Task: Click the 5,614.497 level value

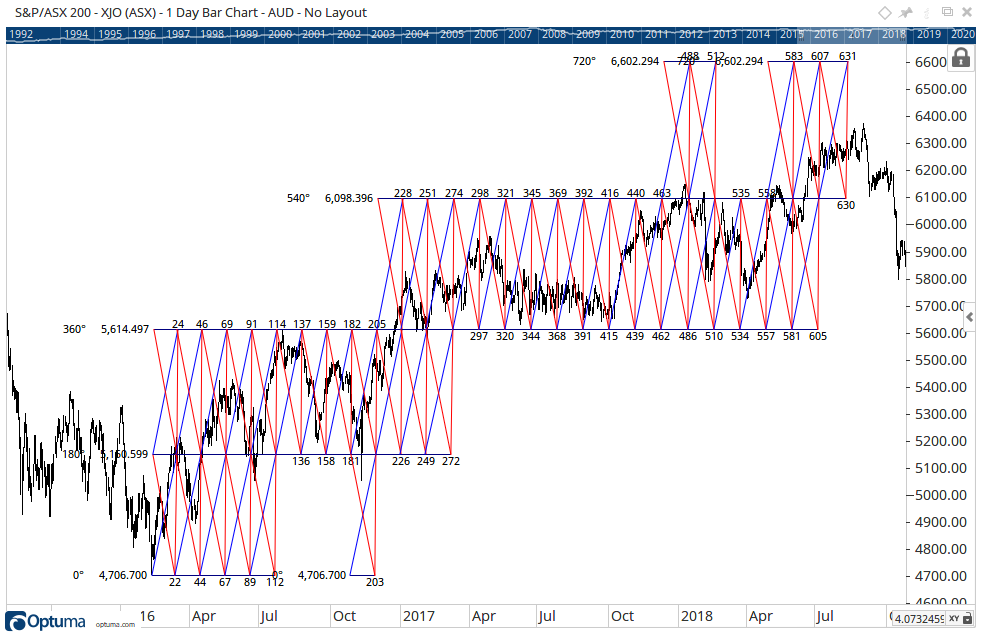Action: click(125, 329)
